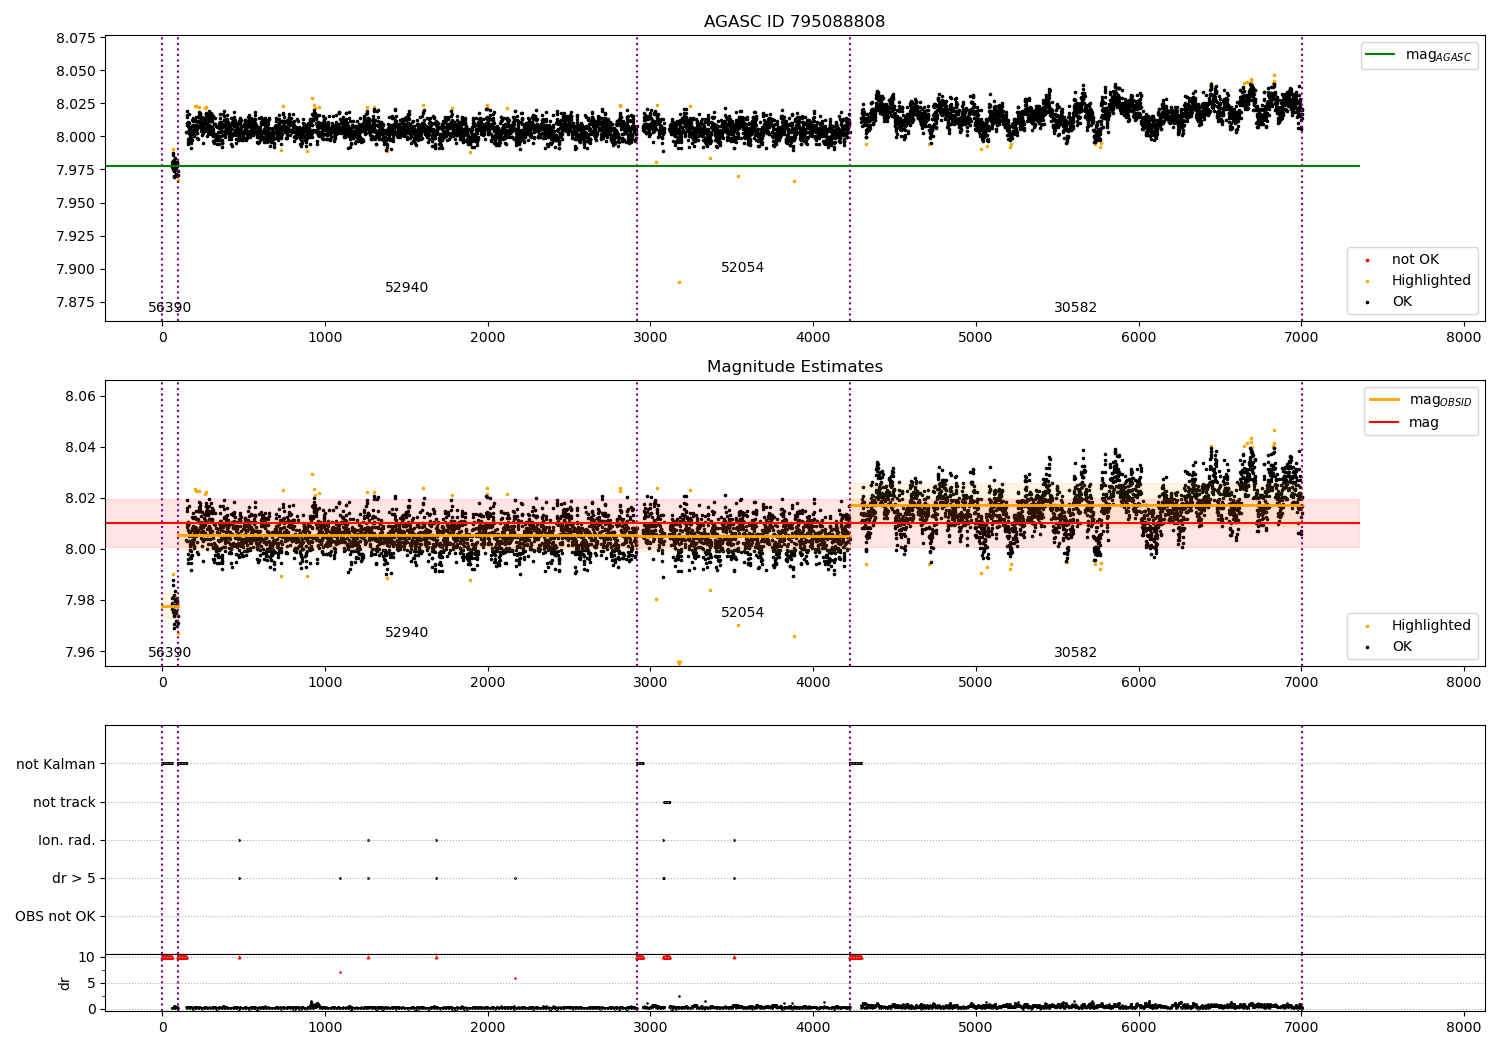Click the 'OK' legend entry in top plot

click(1388, 302)
